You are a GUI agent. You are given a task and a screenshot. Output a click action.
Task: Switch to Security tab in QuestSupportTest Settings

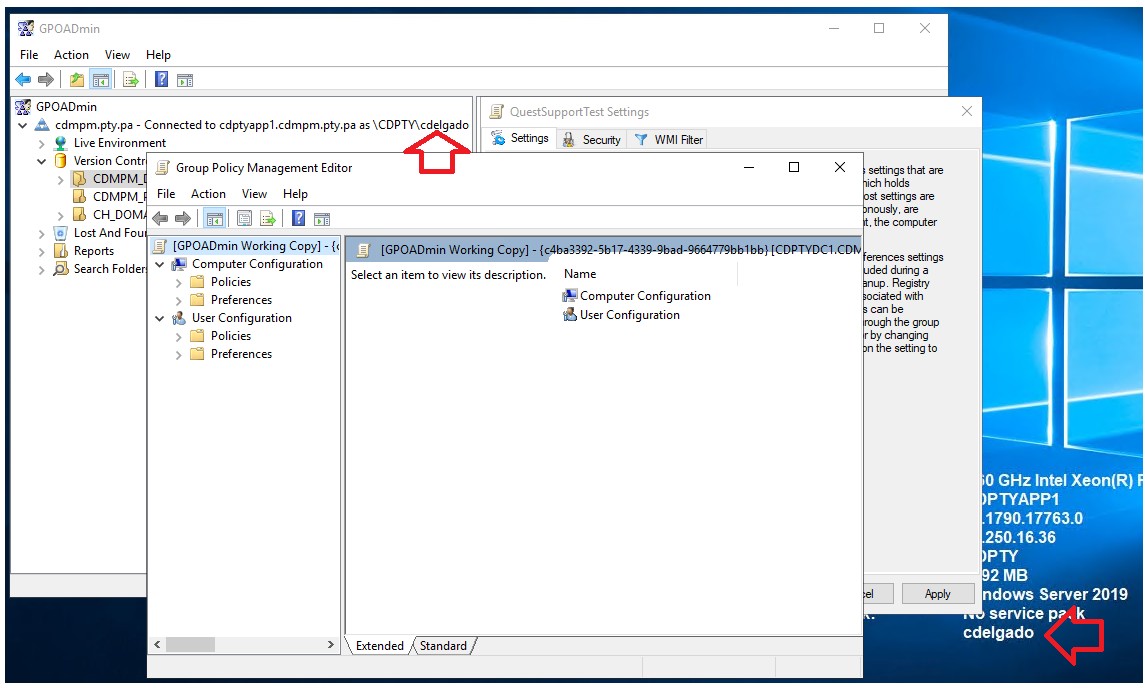click(x=591, y=139)
